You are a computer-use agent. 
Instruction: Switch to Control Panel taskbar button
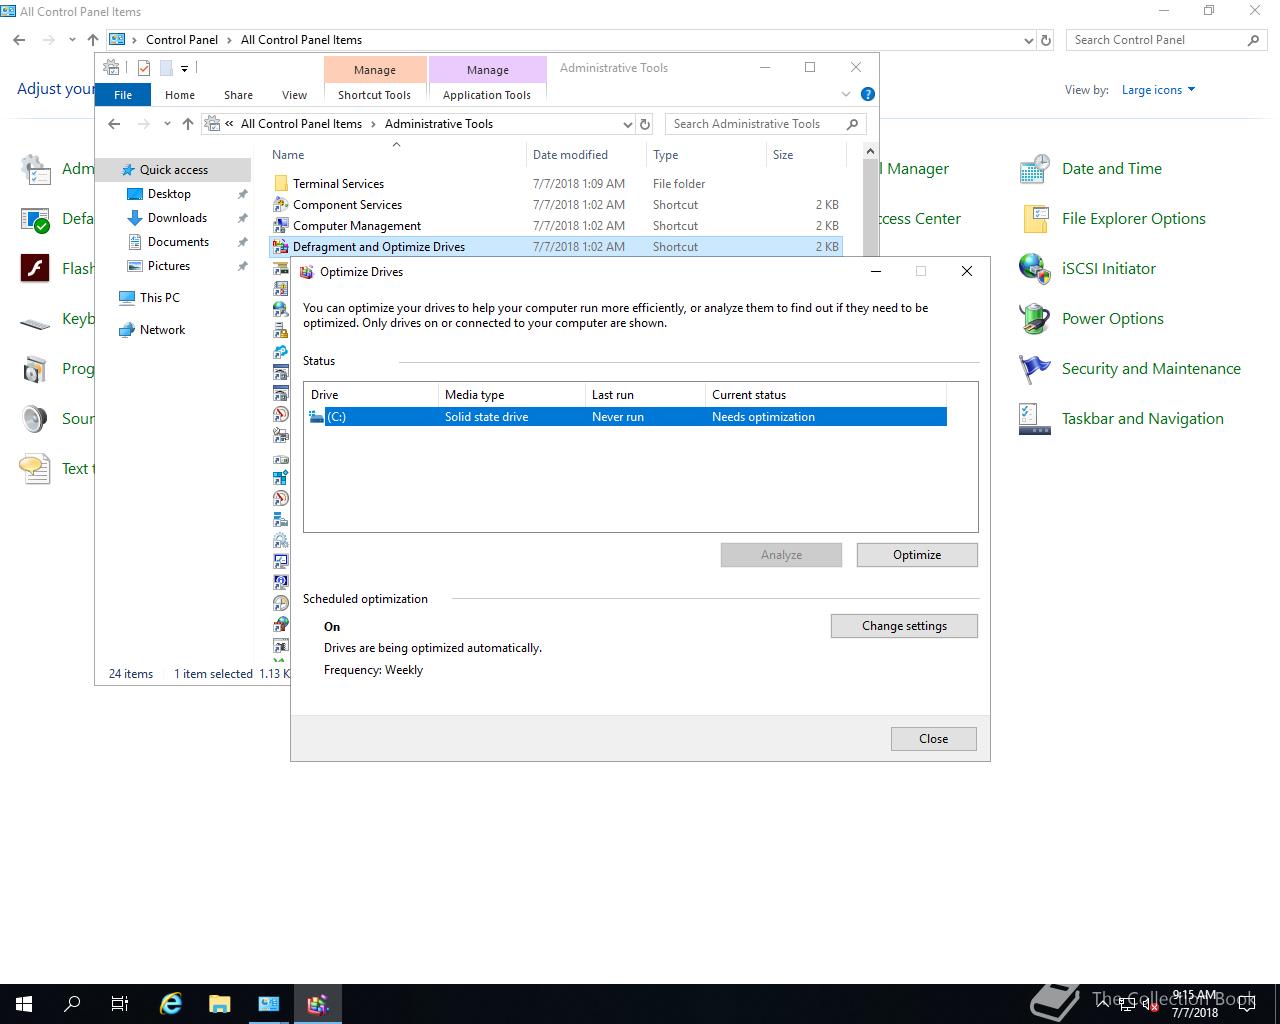(269, 1004)
